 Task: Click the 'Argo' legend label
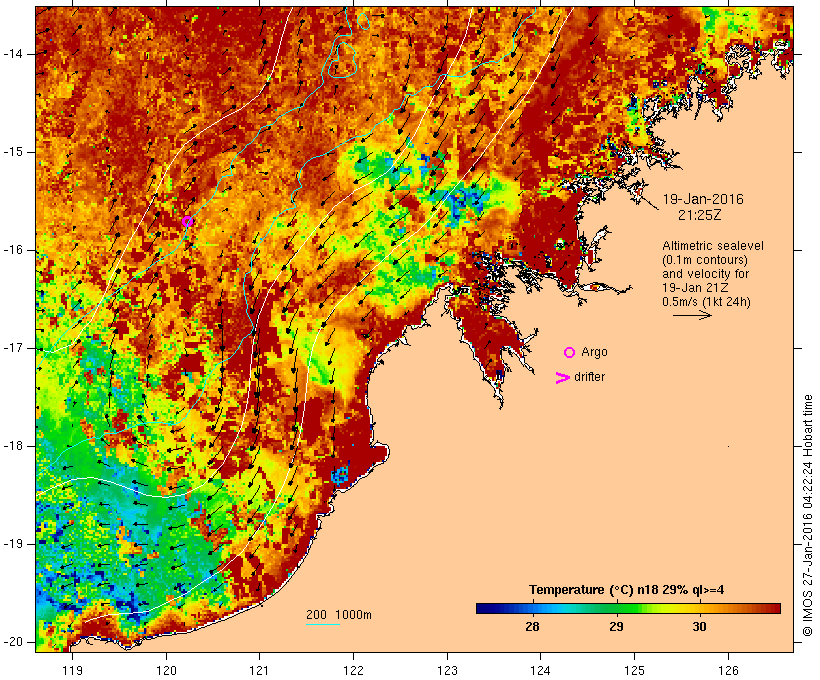(x=595, y=352)
